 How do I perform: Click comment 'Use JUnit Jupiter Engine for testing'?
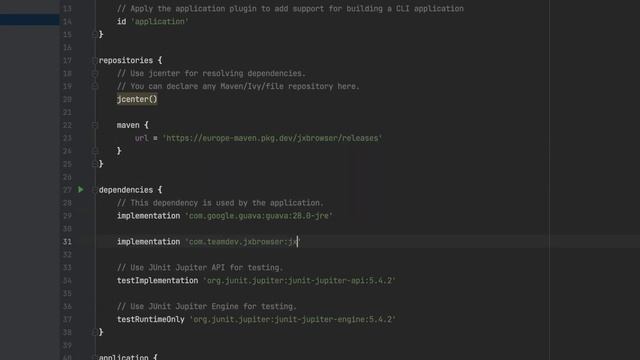coord(207,307)
